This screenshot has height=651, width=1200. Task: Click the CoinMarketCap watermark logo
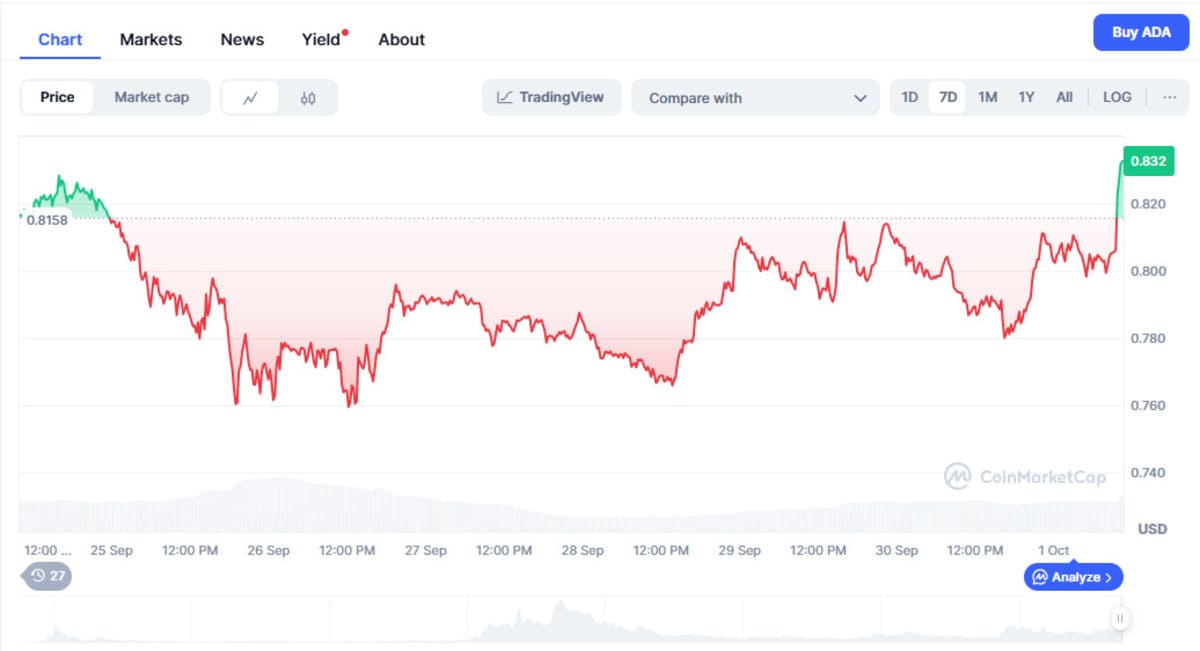[1025, 477]
